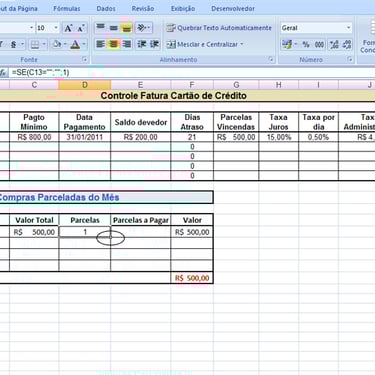
Task: Increase the cell indent
Action: click(x=154, y=44)
